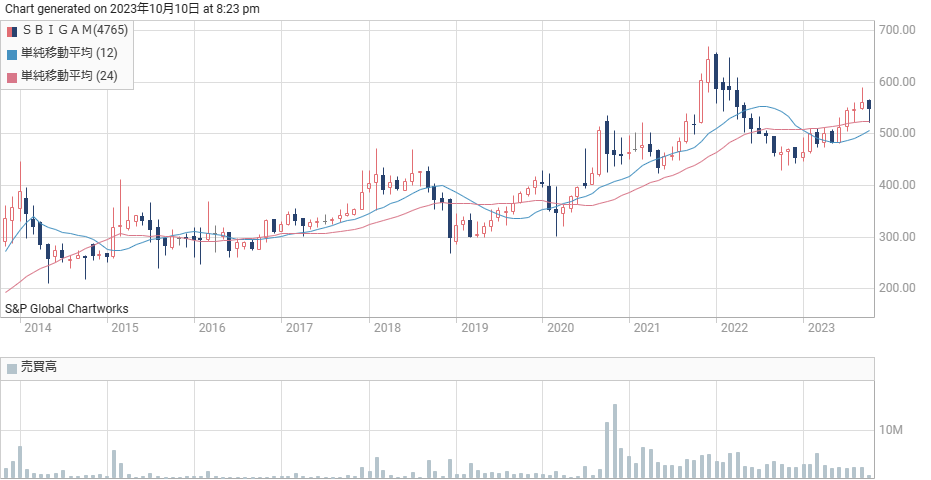
Task: Click the gray 売買高 legend swatch
Action: coord(12,369)
